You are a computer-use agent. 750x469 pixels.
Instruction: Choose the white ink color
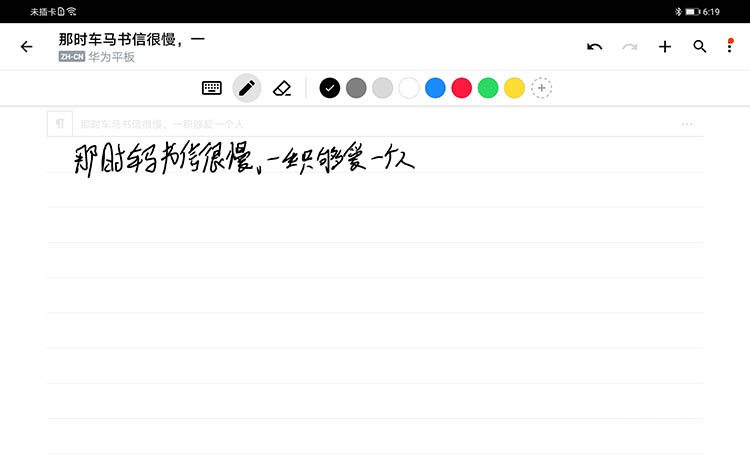pyautogui.click(x=409, y=88)
